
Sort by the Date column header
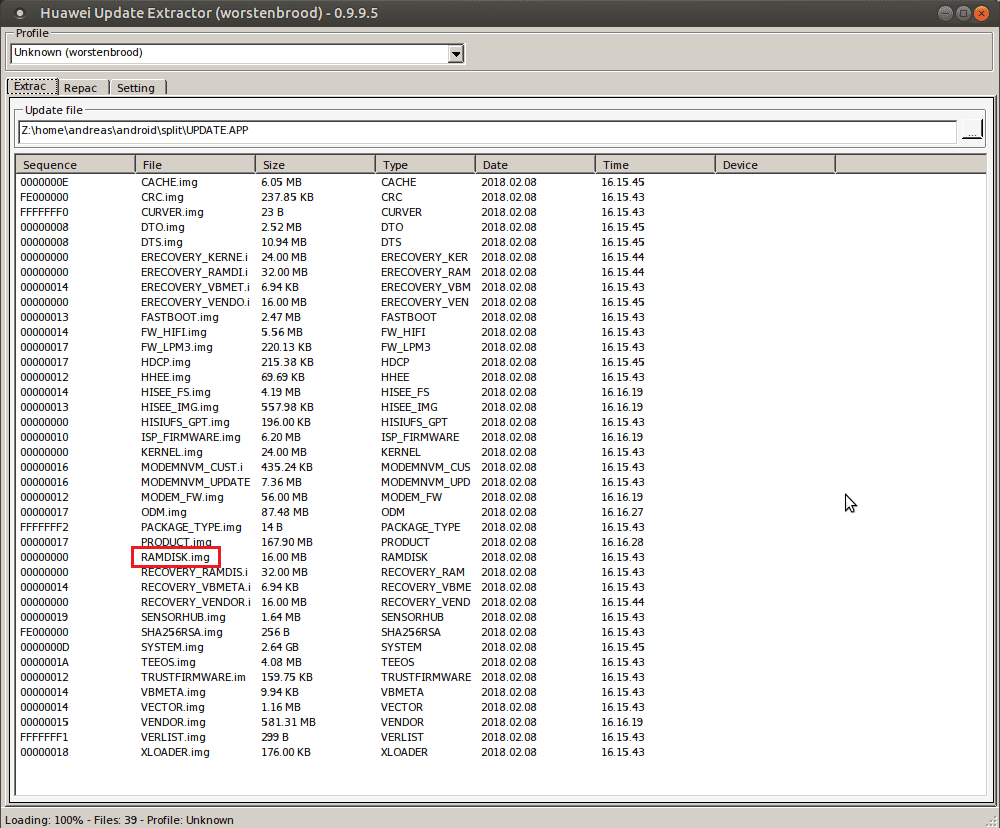[535, 165]
